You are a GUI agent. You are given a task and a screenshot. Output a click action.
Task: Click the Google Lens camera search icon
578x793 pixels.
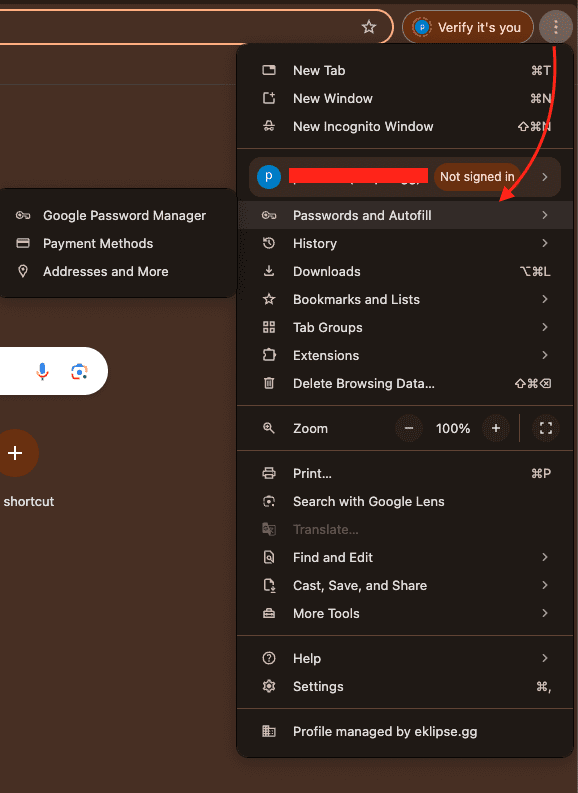pyautogui.click(x=79, y=371)
